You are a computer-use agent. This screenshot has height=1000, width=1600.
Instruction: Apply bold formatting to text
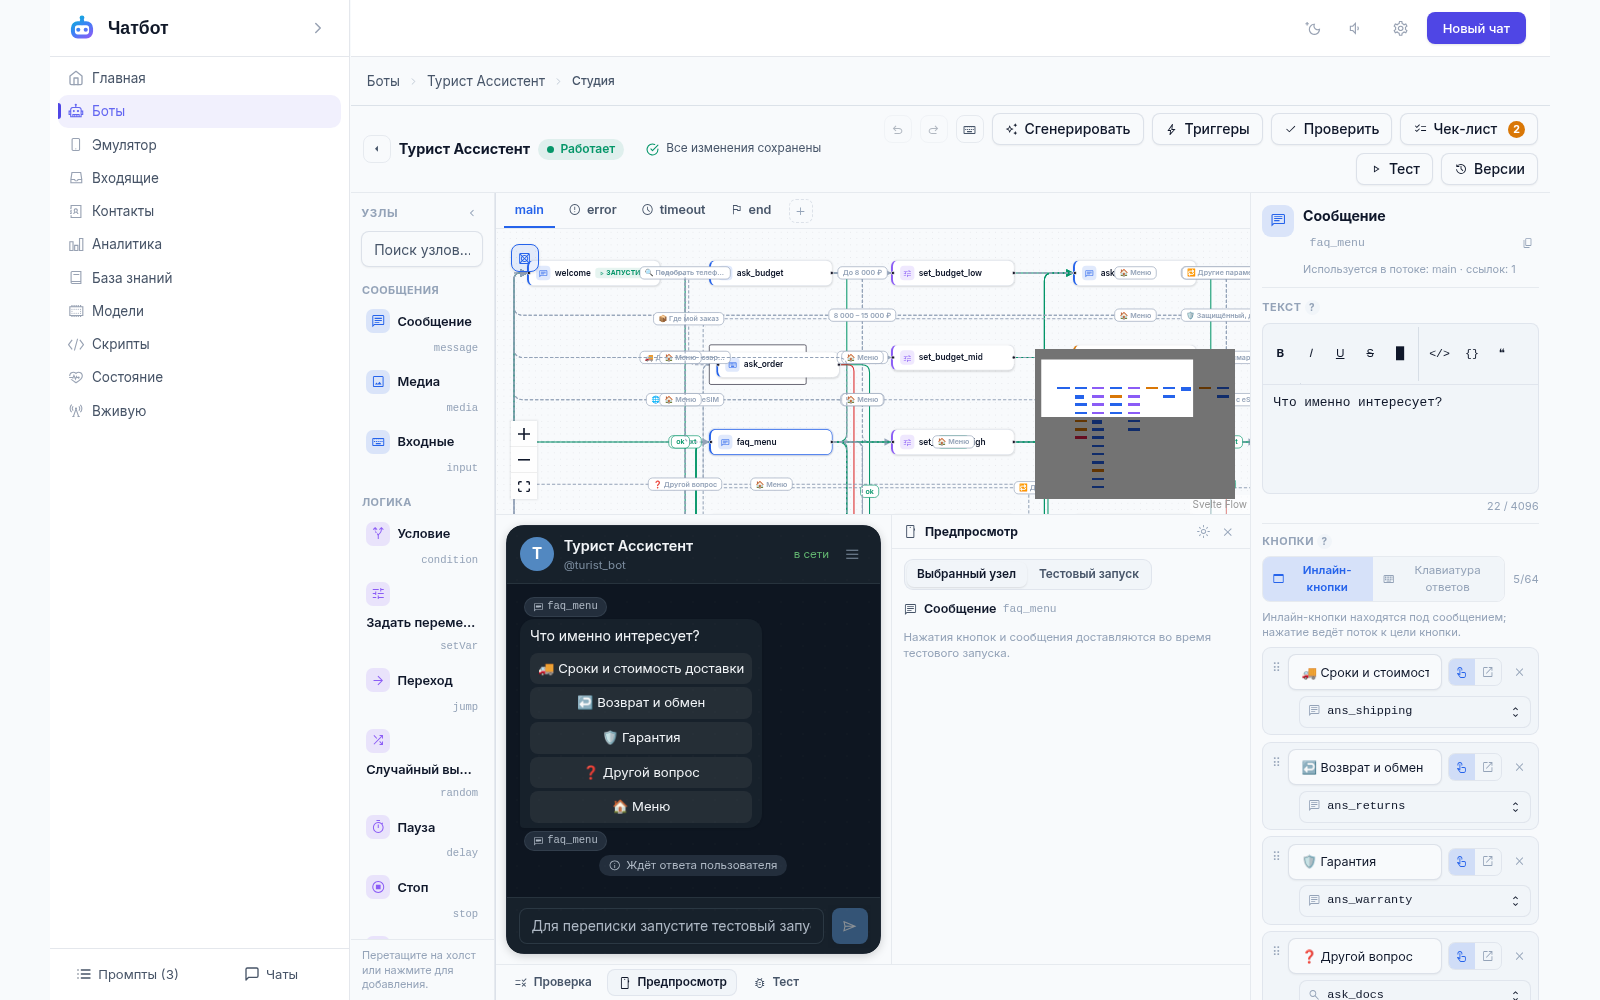1280,353
